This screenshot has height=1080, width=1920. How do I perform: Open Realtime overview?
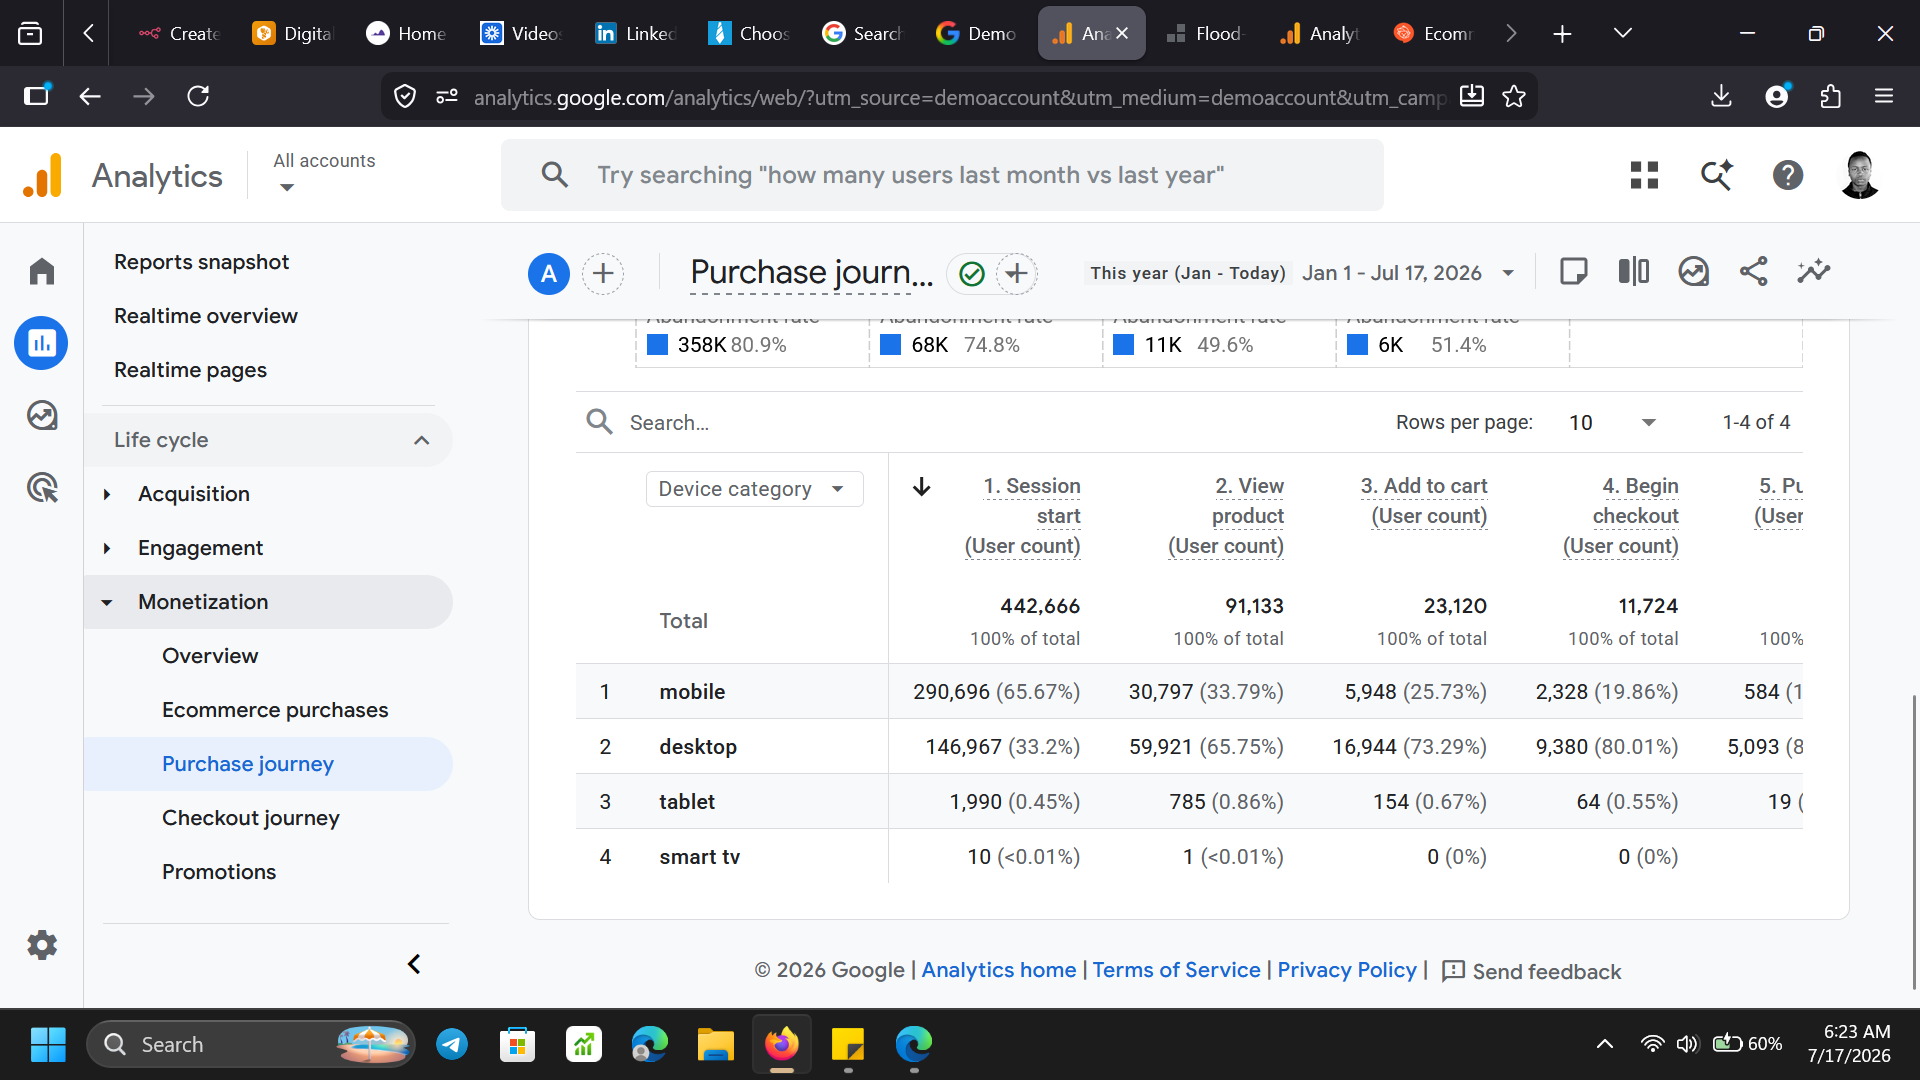click(x=206, y=316)
